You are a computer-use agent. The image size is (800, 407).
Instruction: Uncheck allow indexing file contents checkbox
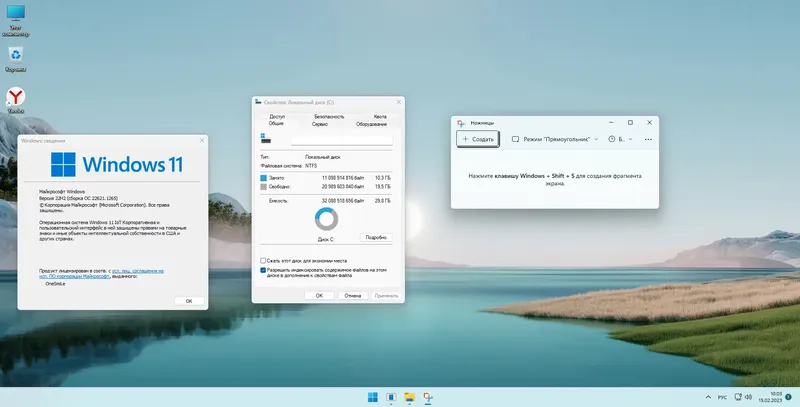point(263,270)
